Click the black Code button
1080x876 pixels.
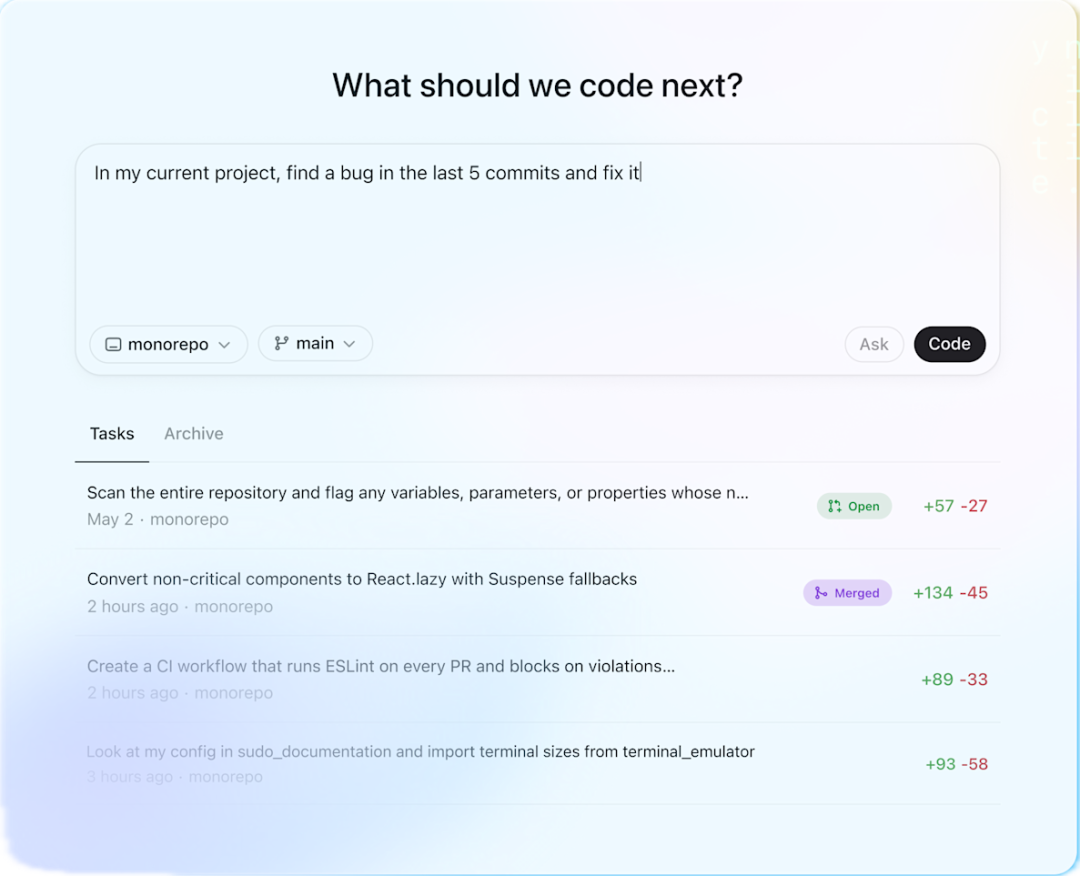coord(949,344)
